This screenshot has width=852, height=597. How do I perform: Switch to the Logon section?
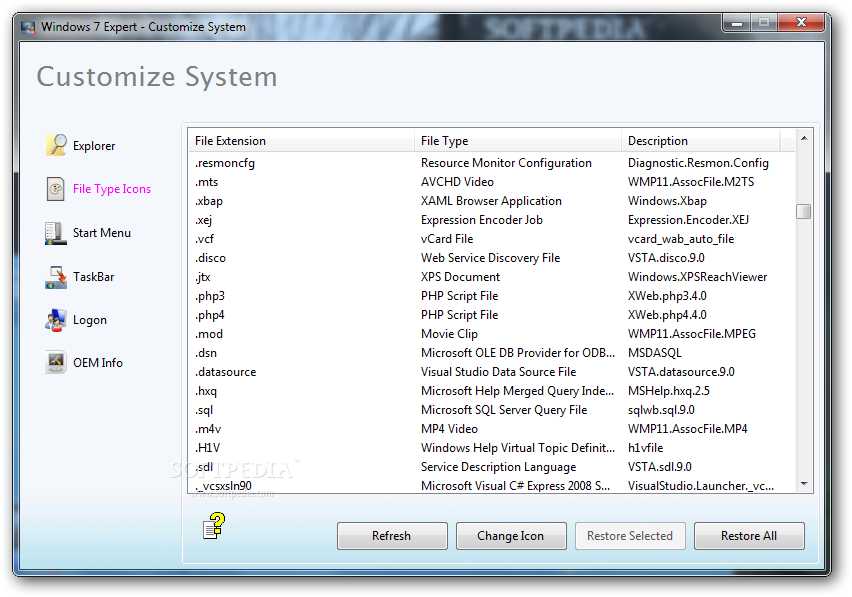90,320
